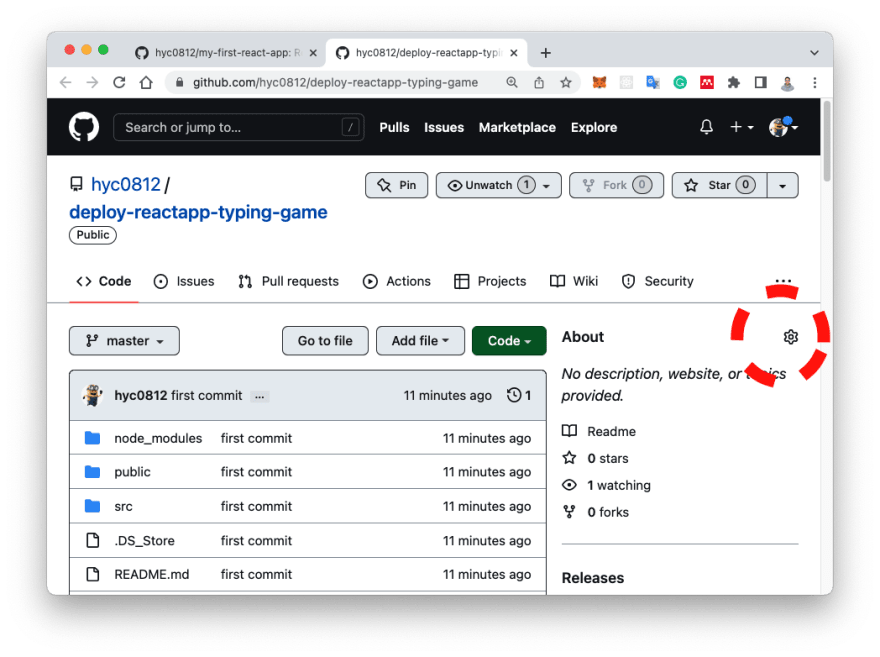
Task: Open the src folder
Action: [123, 506]
